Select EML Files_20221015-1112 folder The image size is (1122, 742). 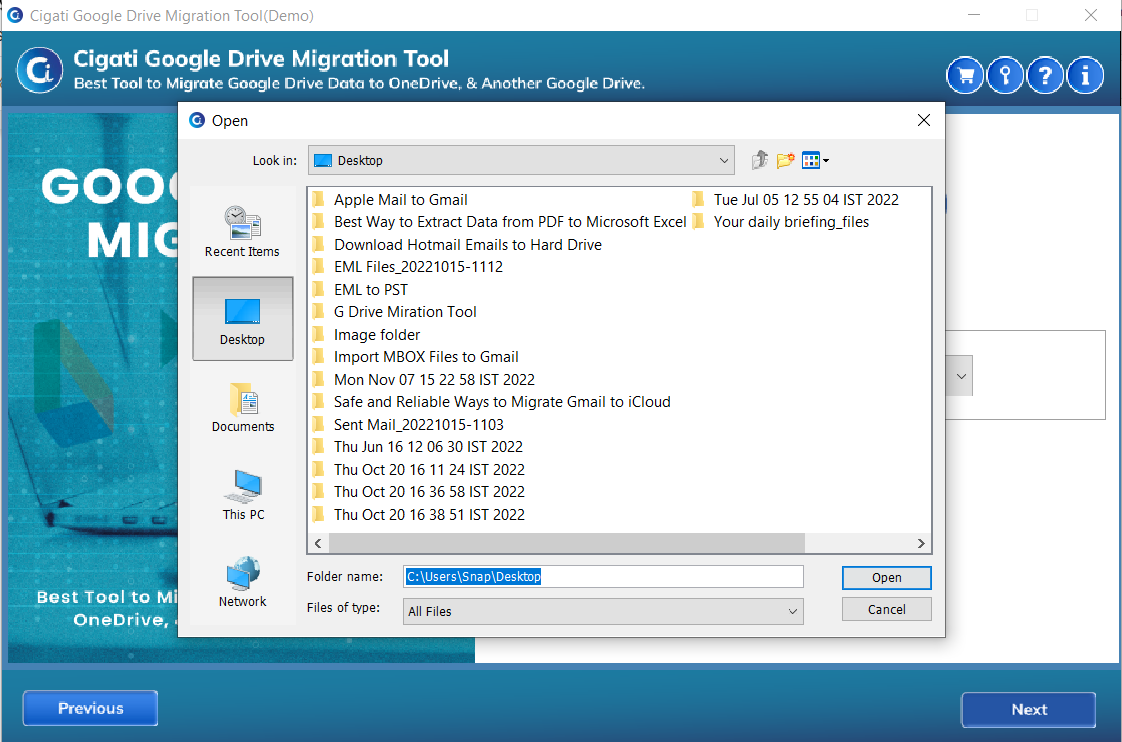(x=407, y=267)
